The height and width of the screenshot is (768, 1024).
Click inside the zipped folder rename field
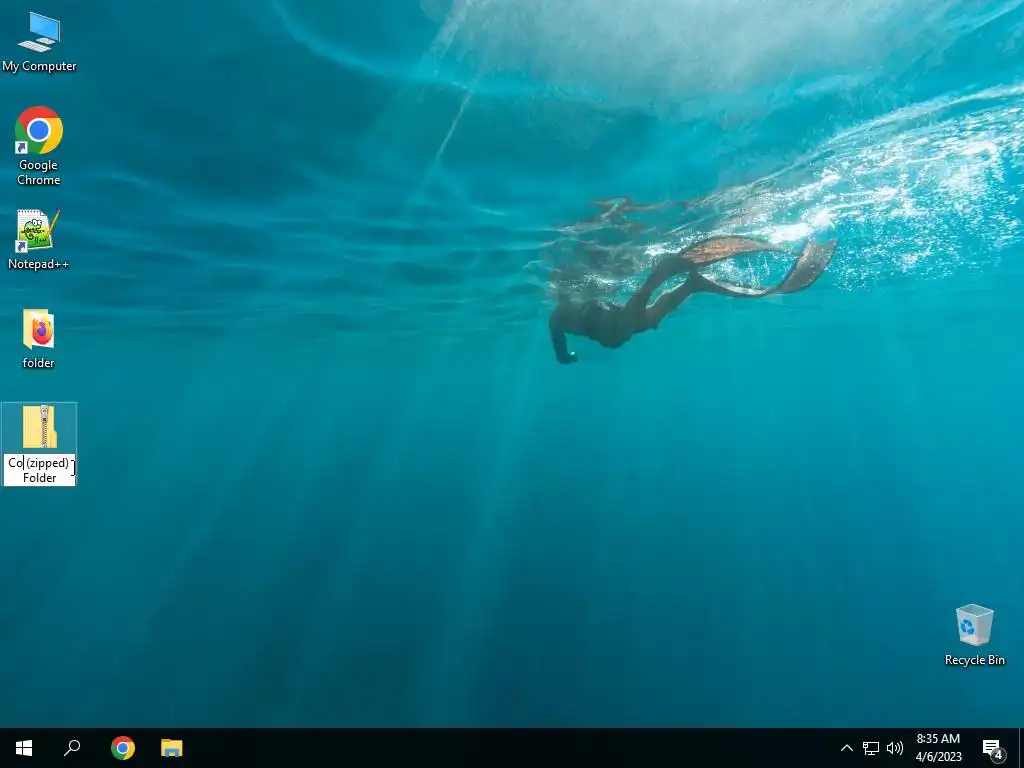39,470
